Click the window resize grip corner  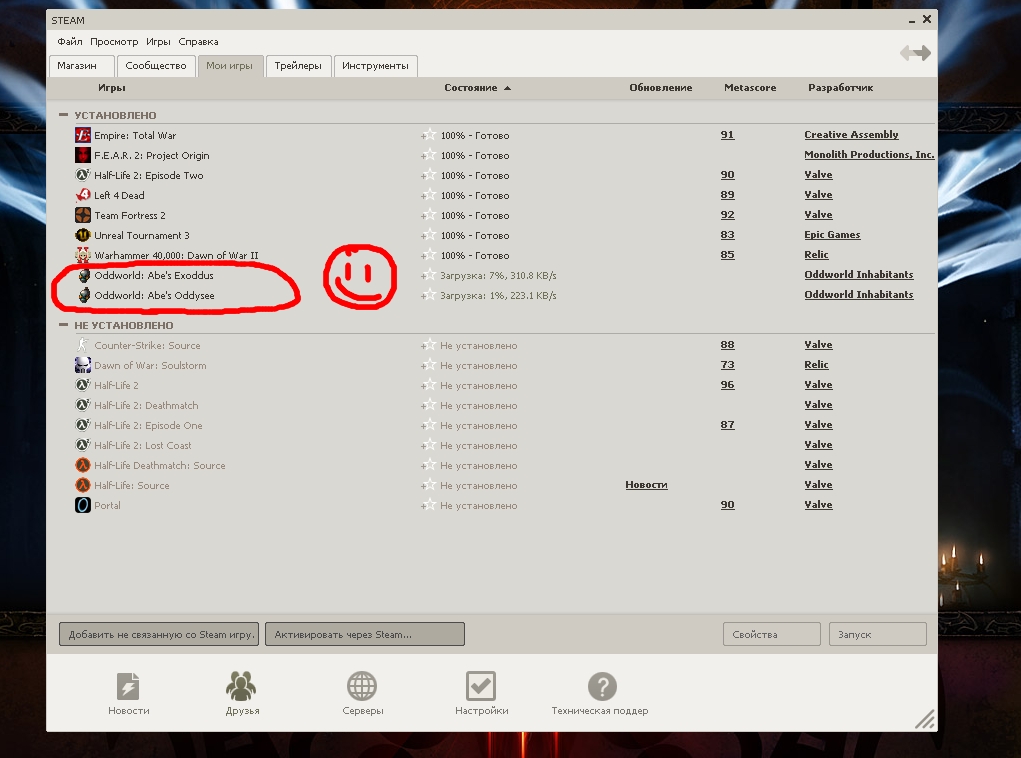pyautogui.click(x=925, y=718)
